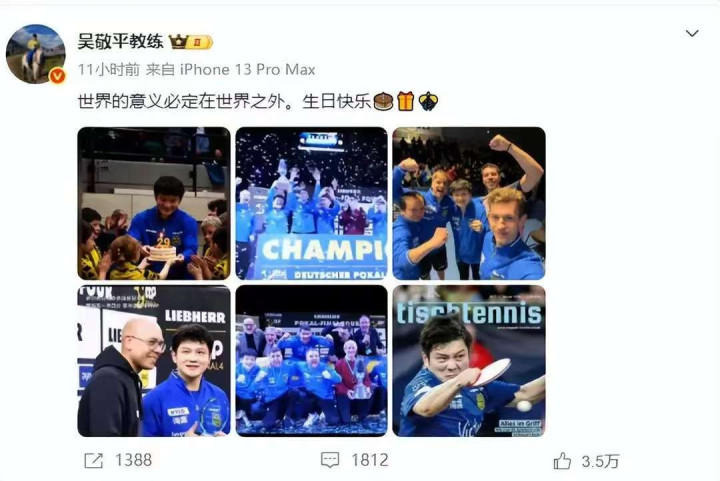The height and width of the screenshot is (481, 720).
Task: Click the gift box emoji
Action: [x=405, y=101]
